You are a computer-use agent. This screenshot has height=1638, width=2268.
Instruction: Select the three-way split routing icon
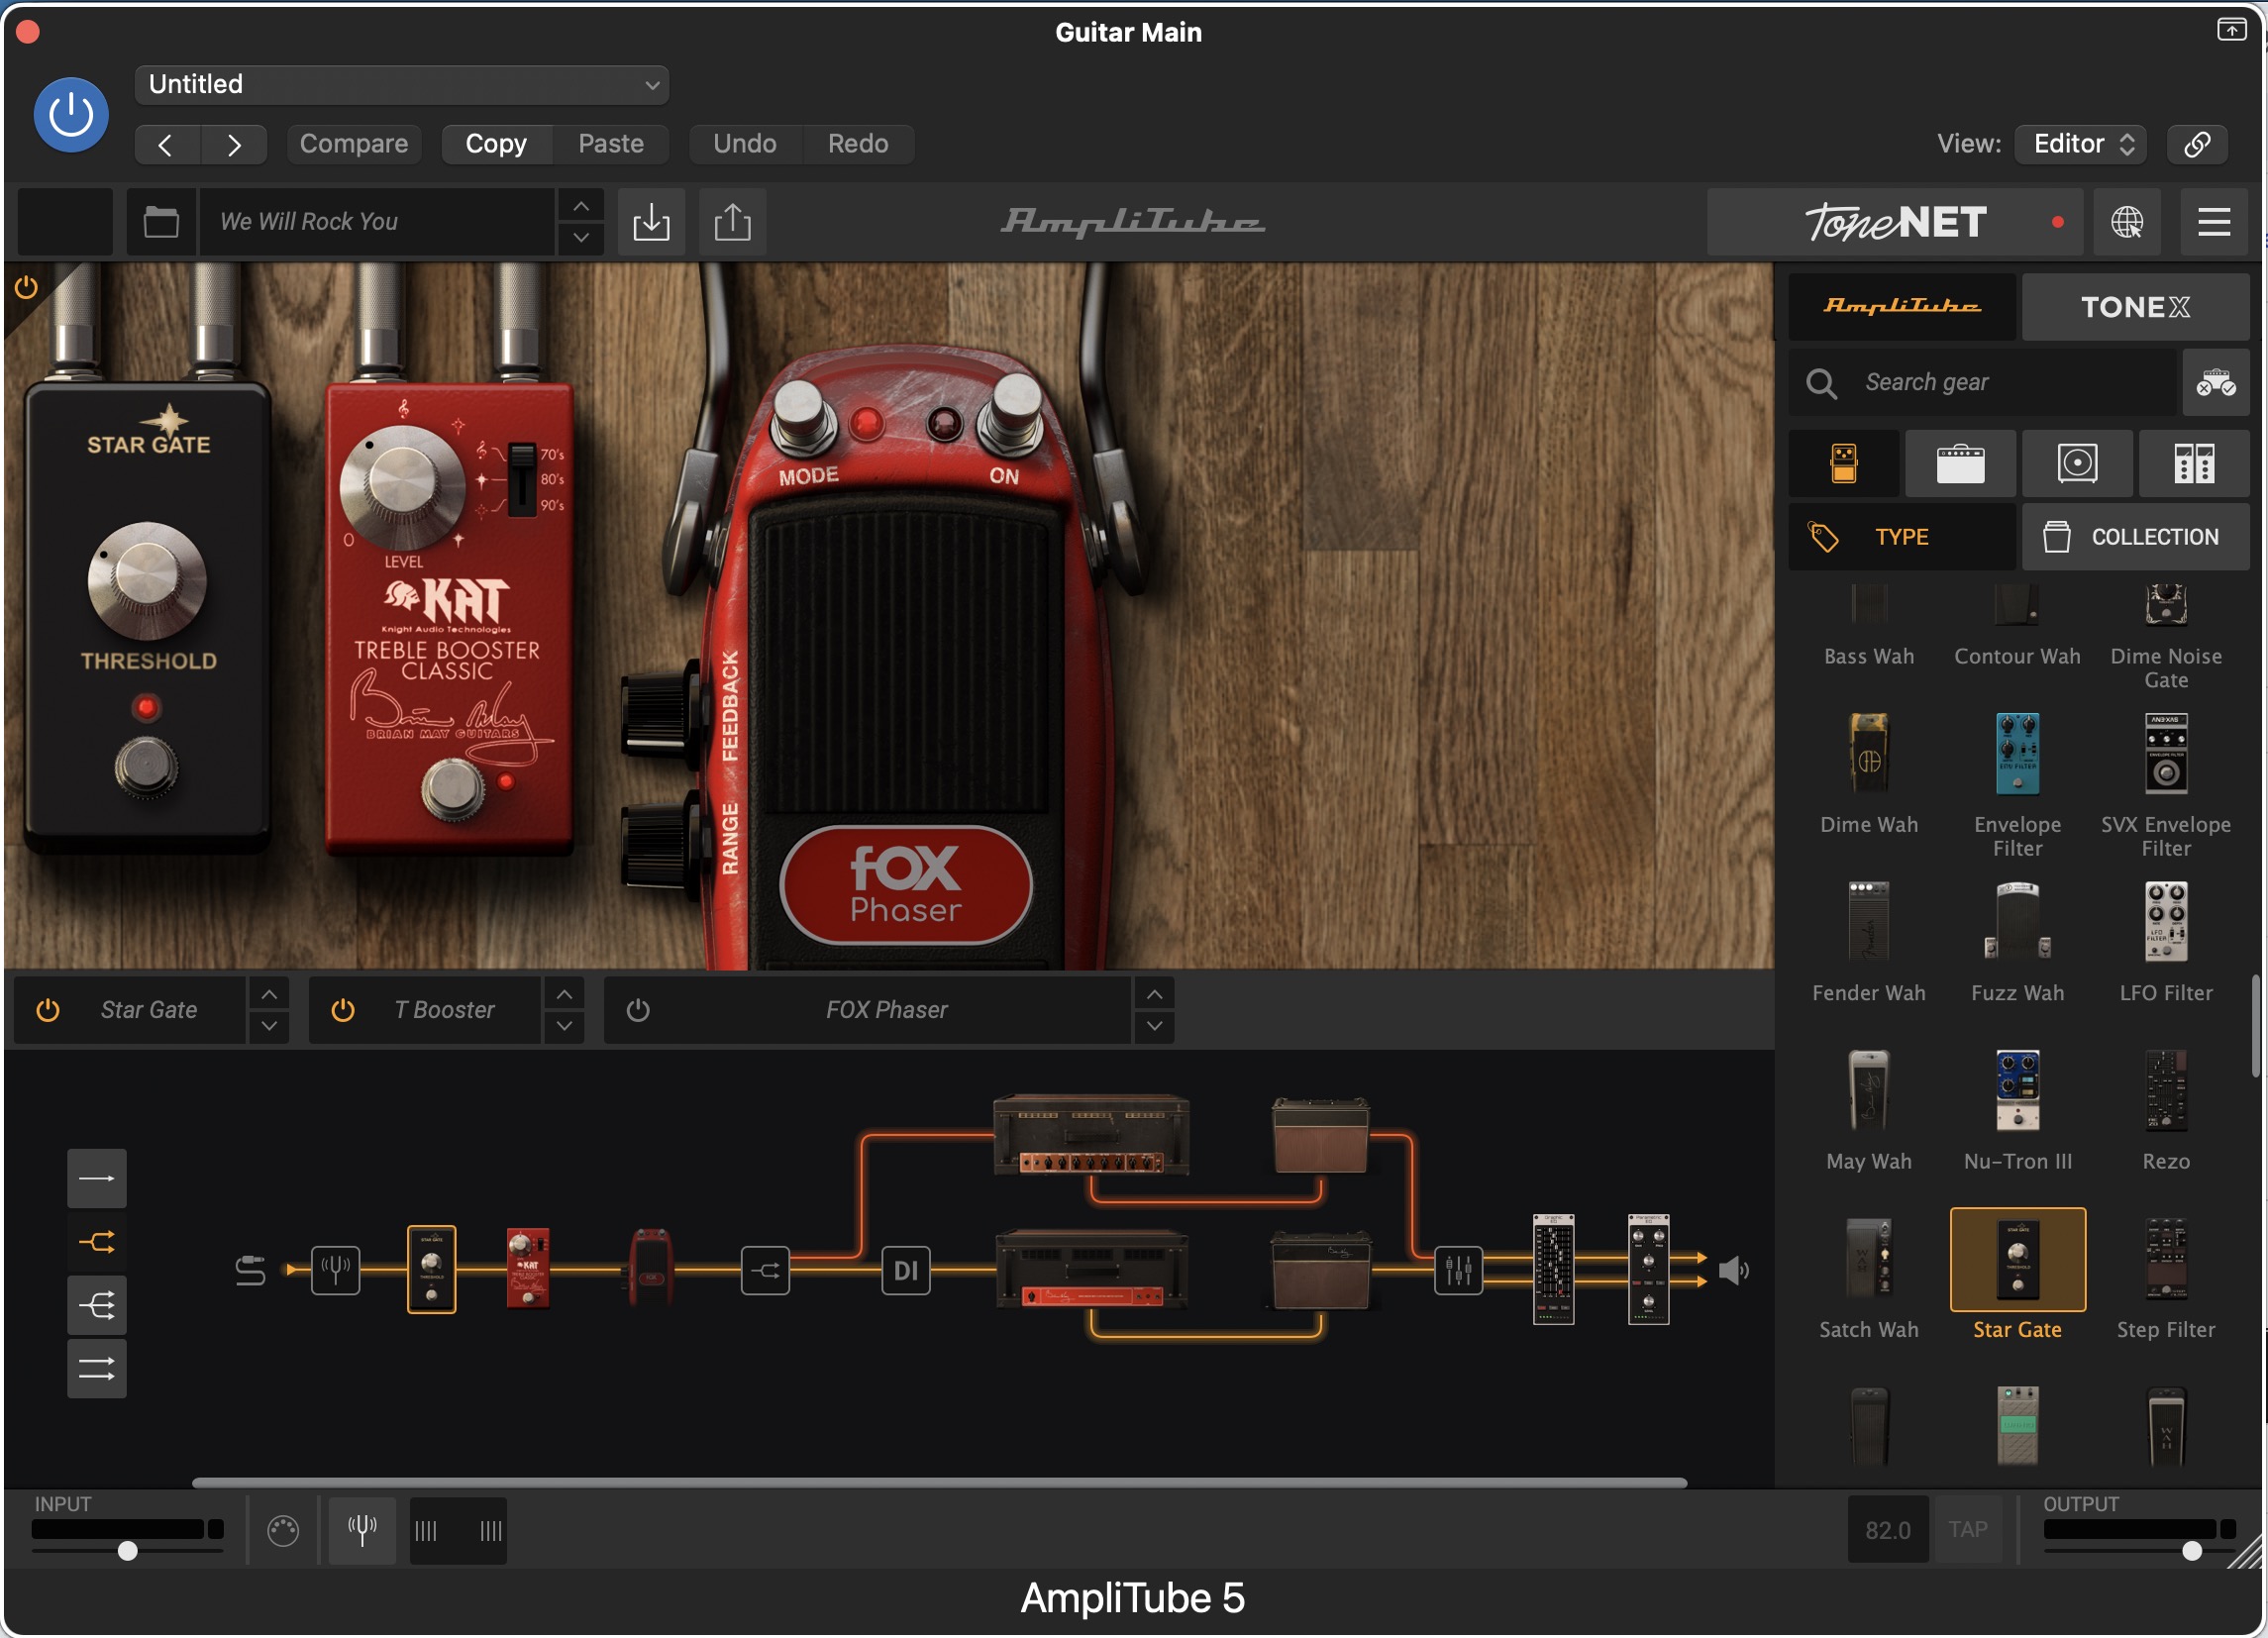(x=97, y=1305)
